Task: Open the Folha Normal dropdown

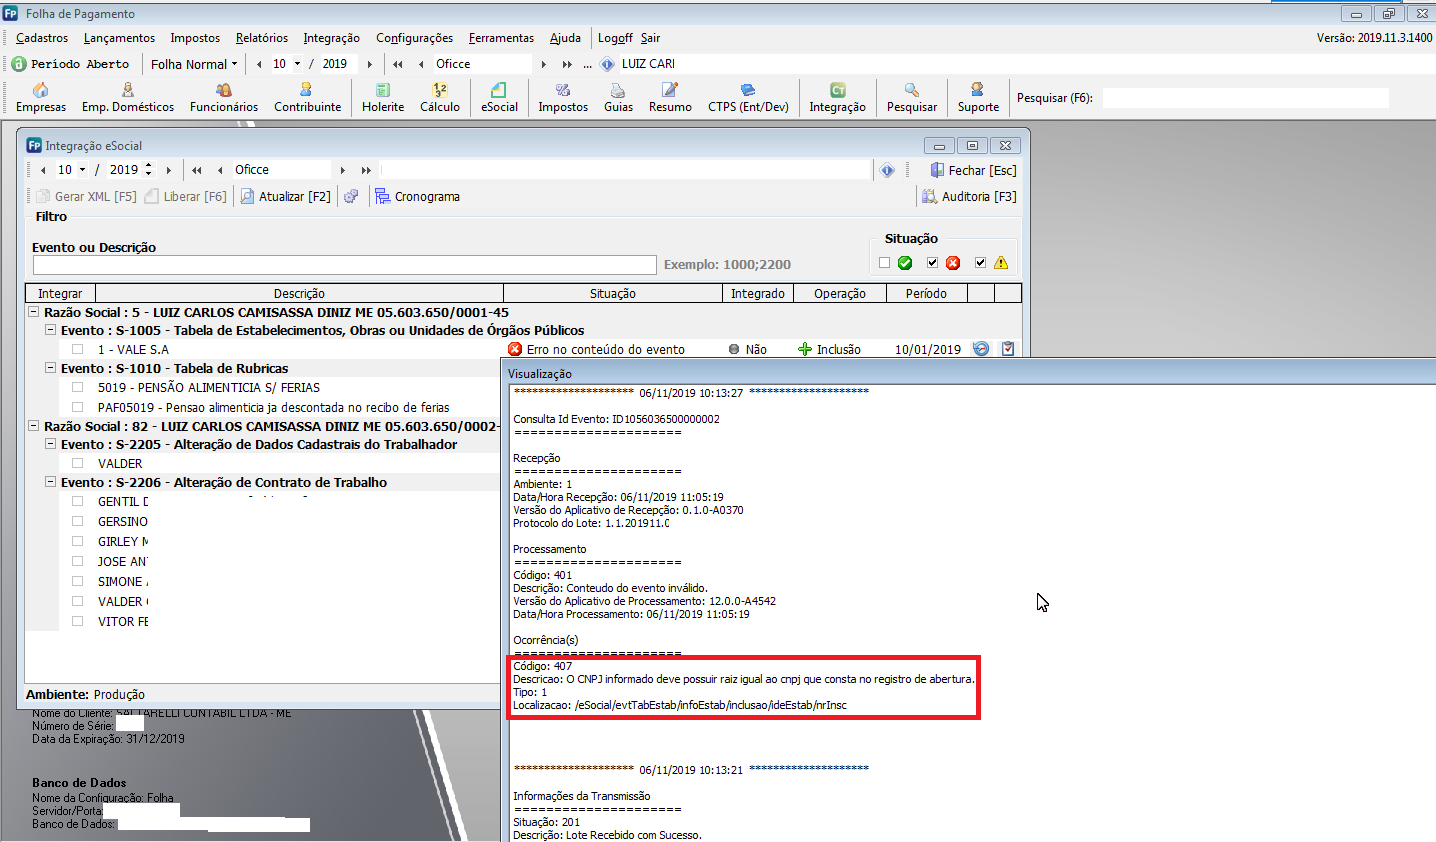Action: click(x=194, y=64)
